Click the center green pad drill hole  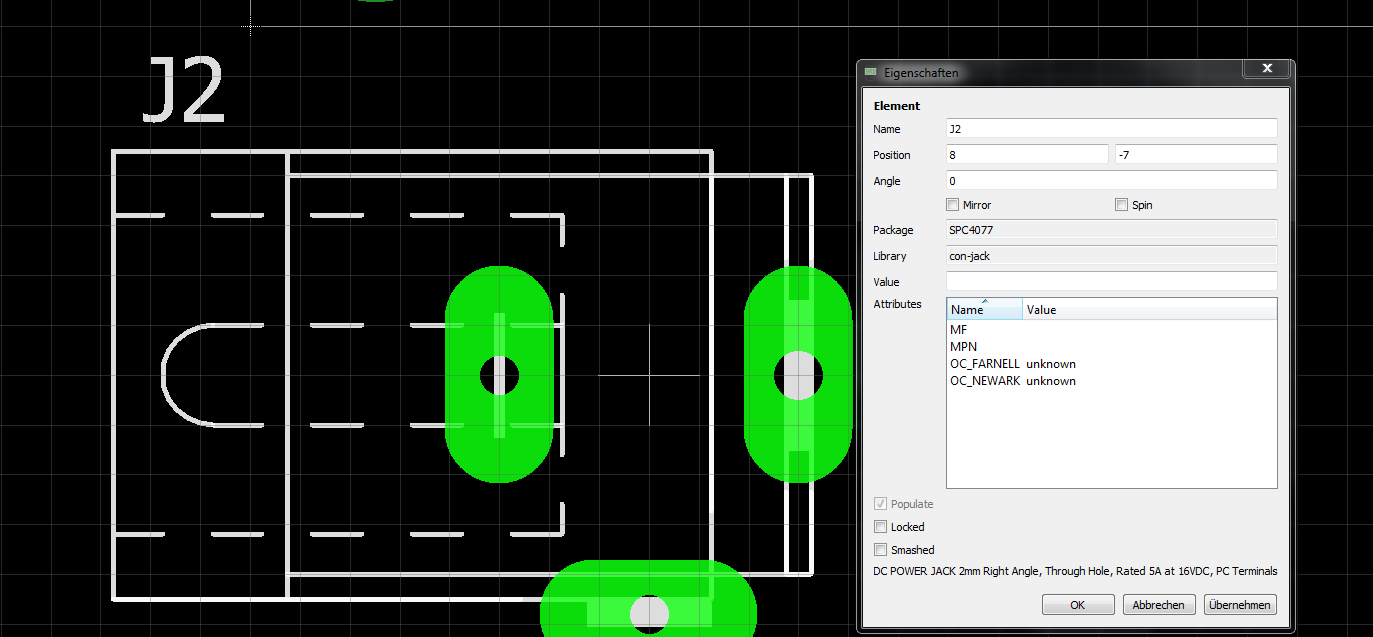(x=499, y=375)
